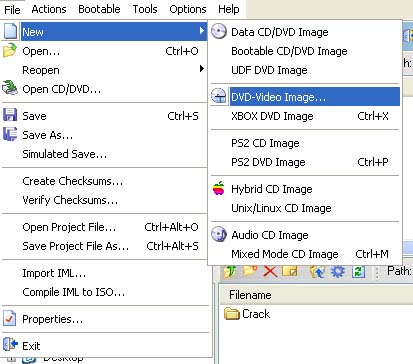Choose PS2 CD Image
Viewport: 413px width, 364px height.
coord(305,143)
